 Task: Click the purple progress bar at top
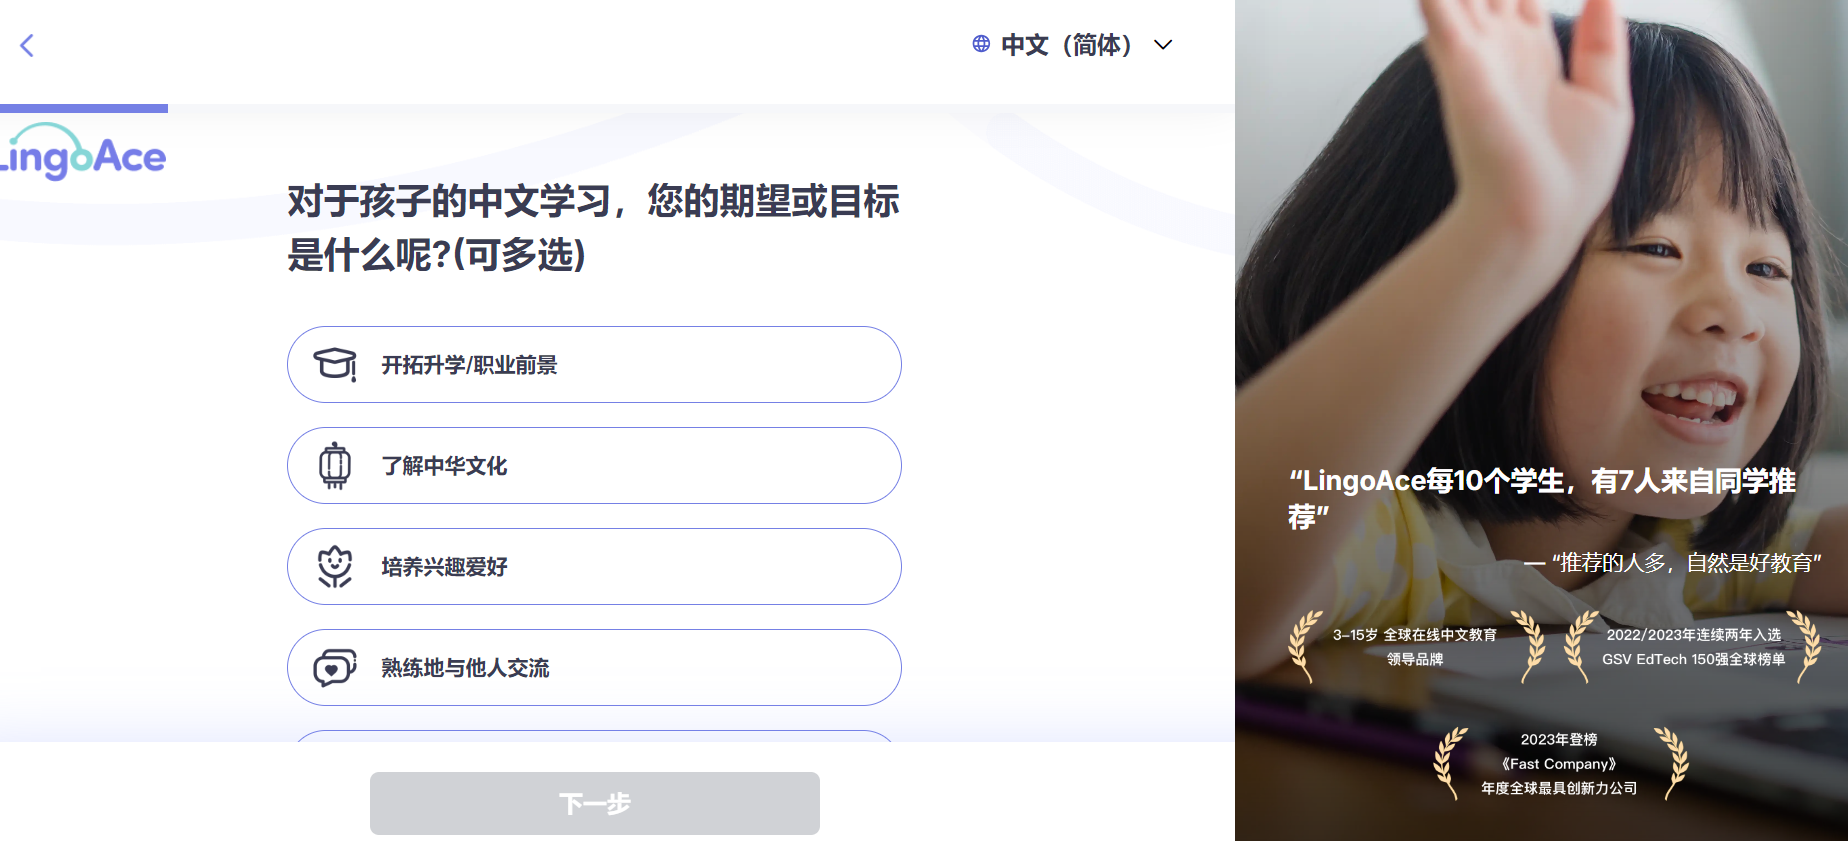pos(84,108)
